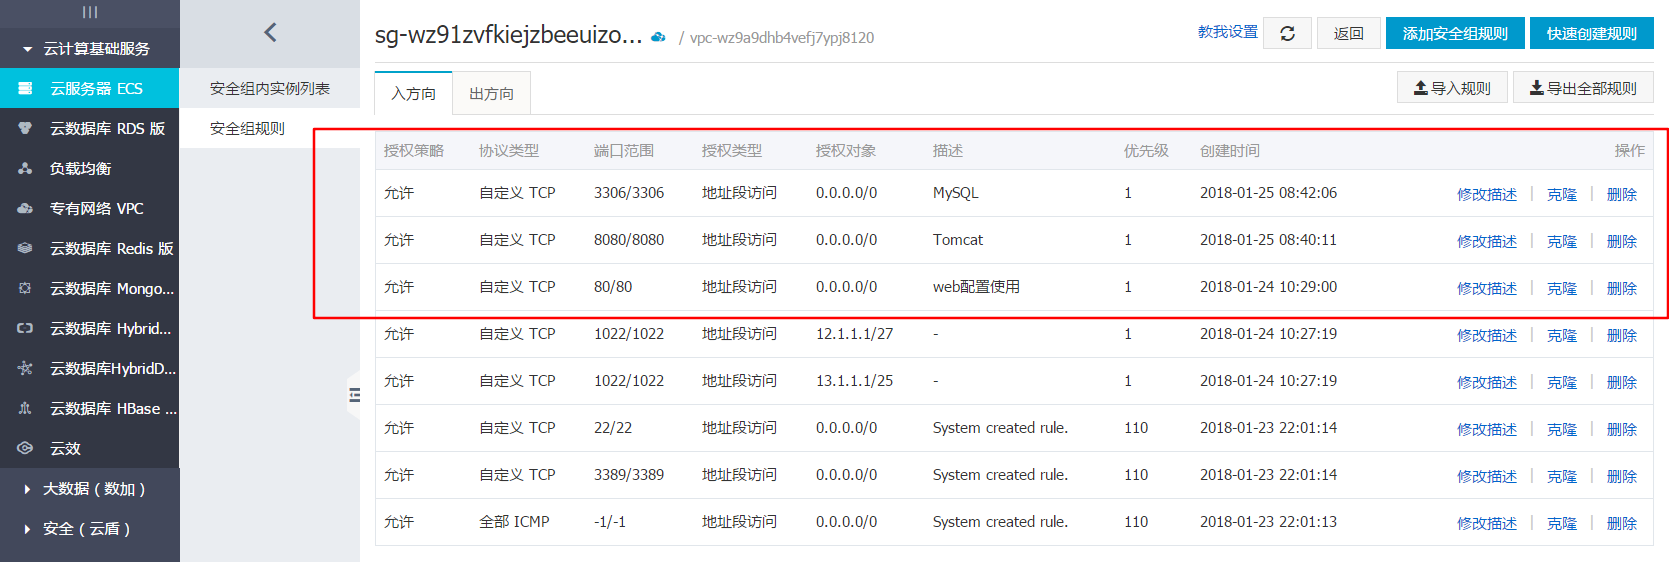Click 修改描述 for the 22/22 rule
Viewport: 1669px width, 562px height.
1487,429
